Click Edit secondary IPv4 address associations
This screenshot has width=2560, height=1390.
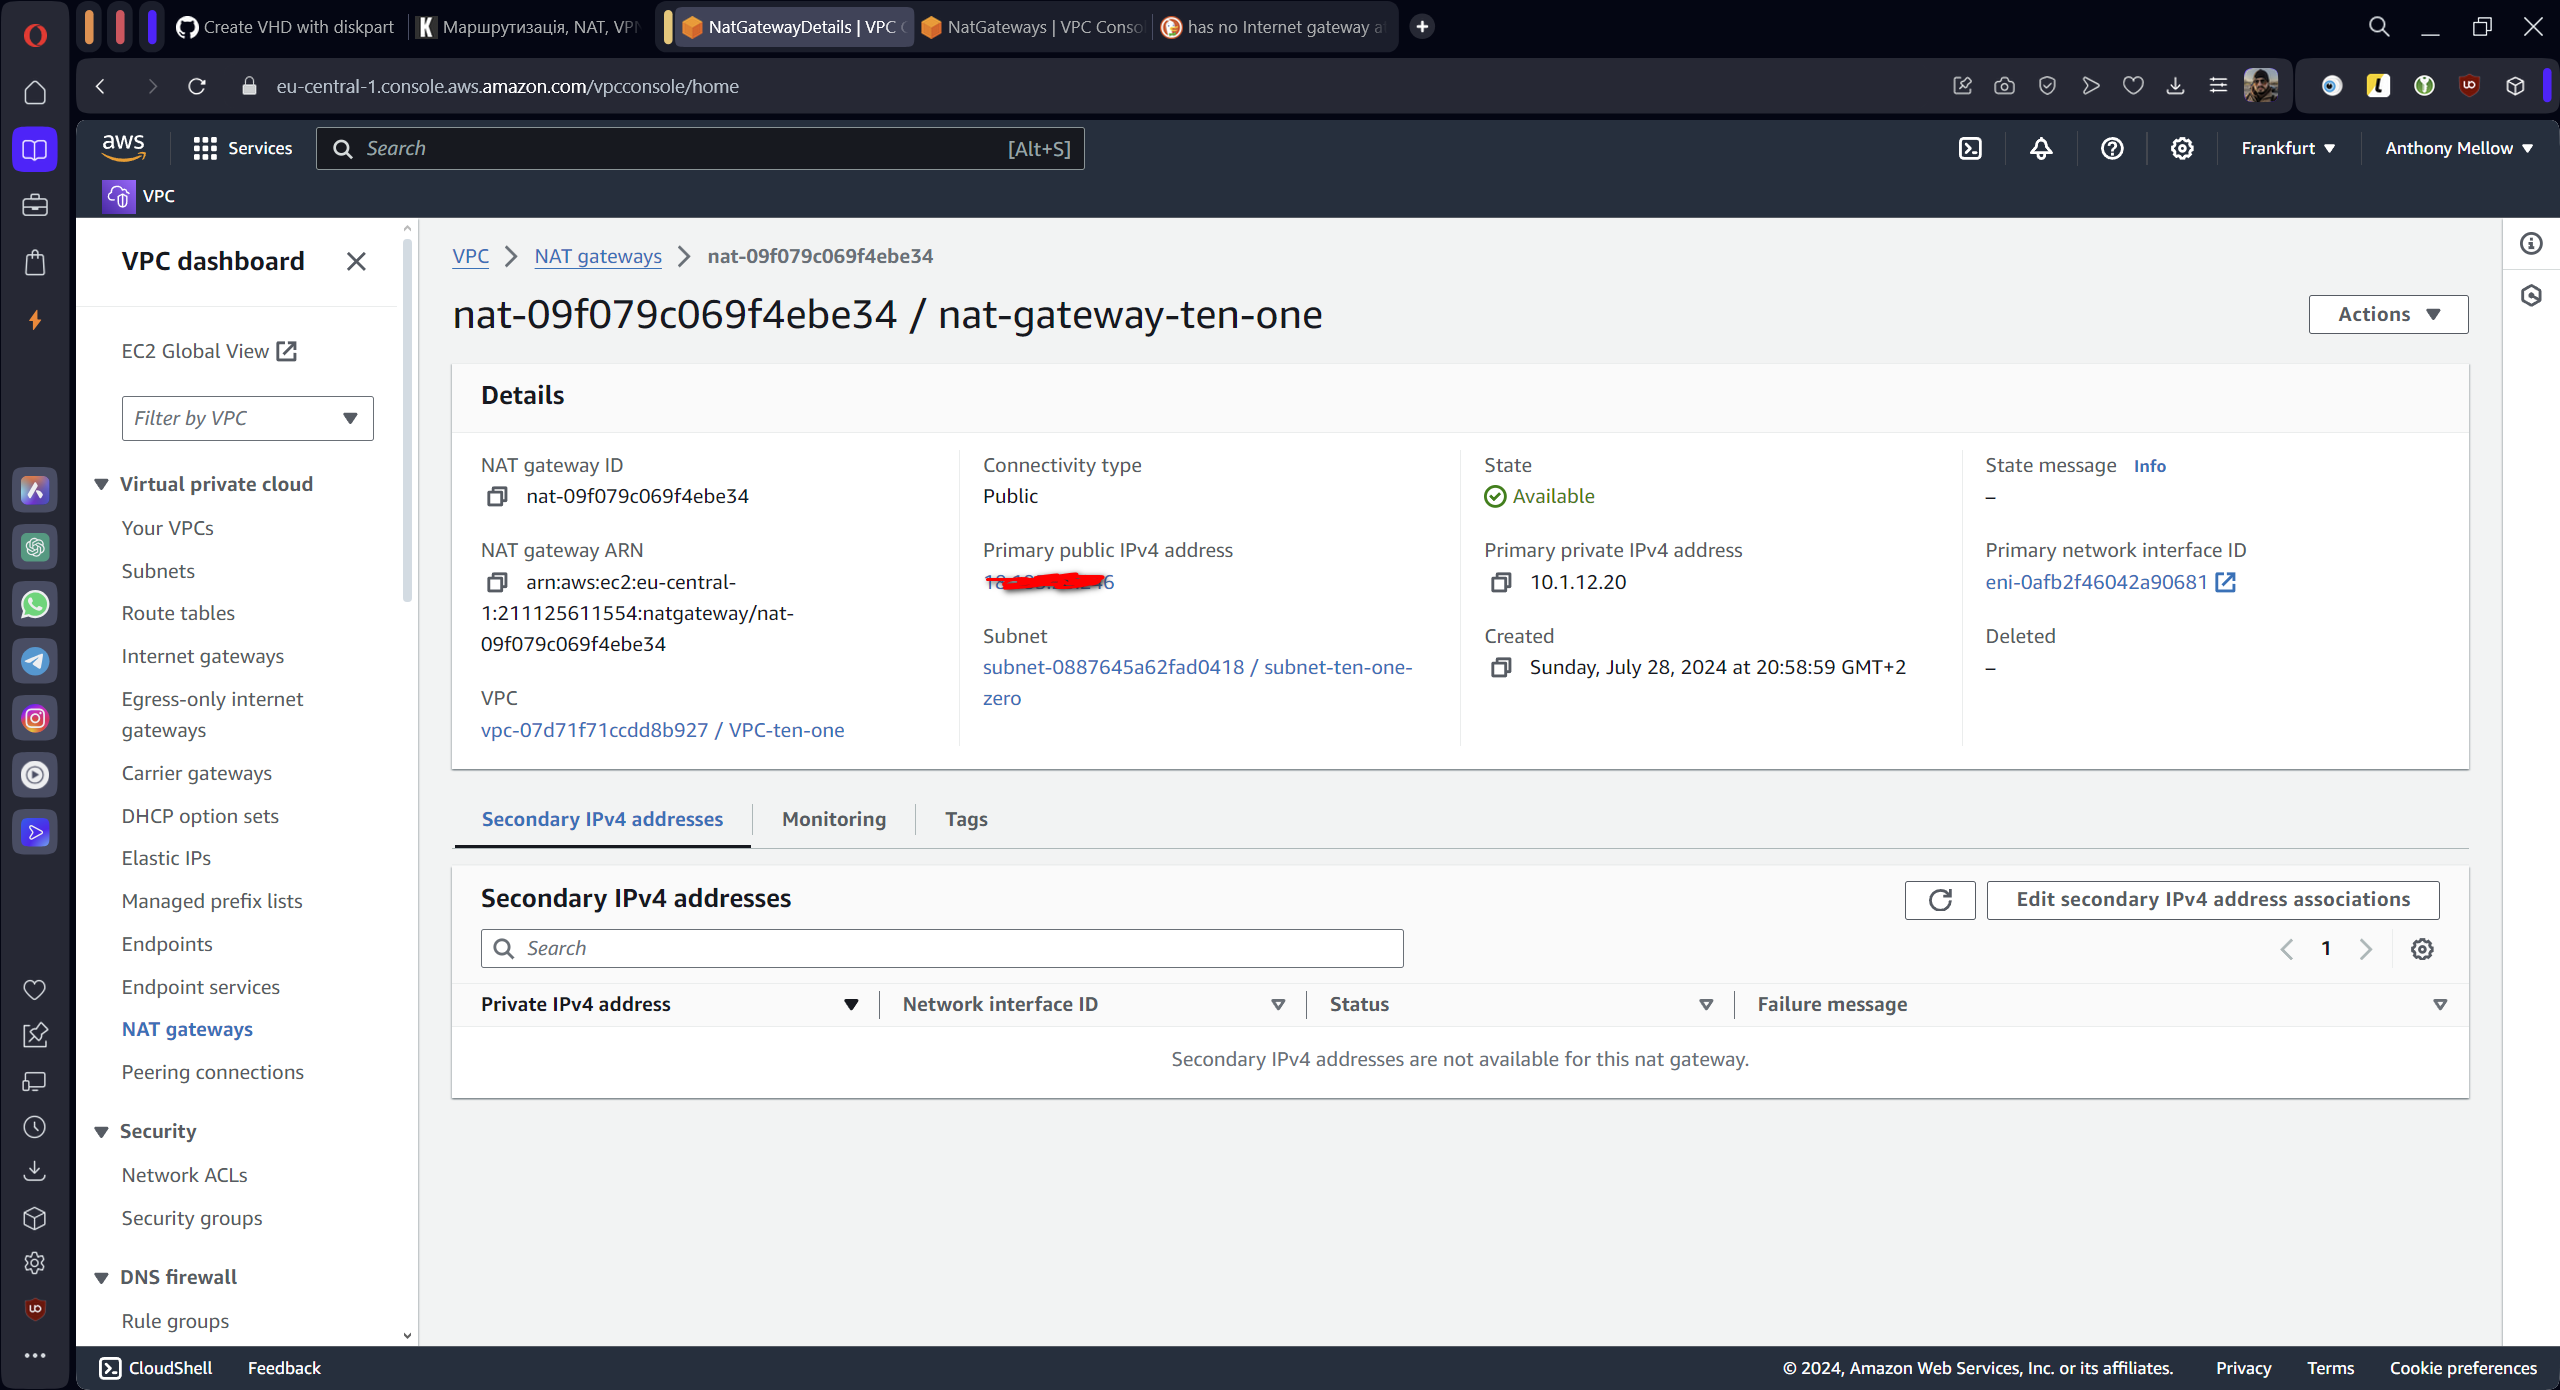tap(2212, 899)
